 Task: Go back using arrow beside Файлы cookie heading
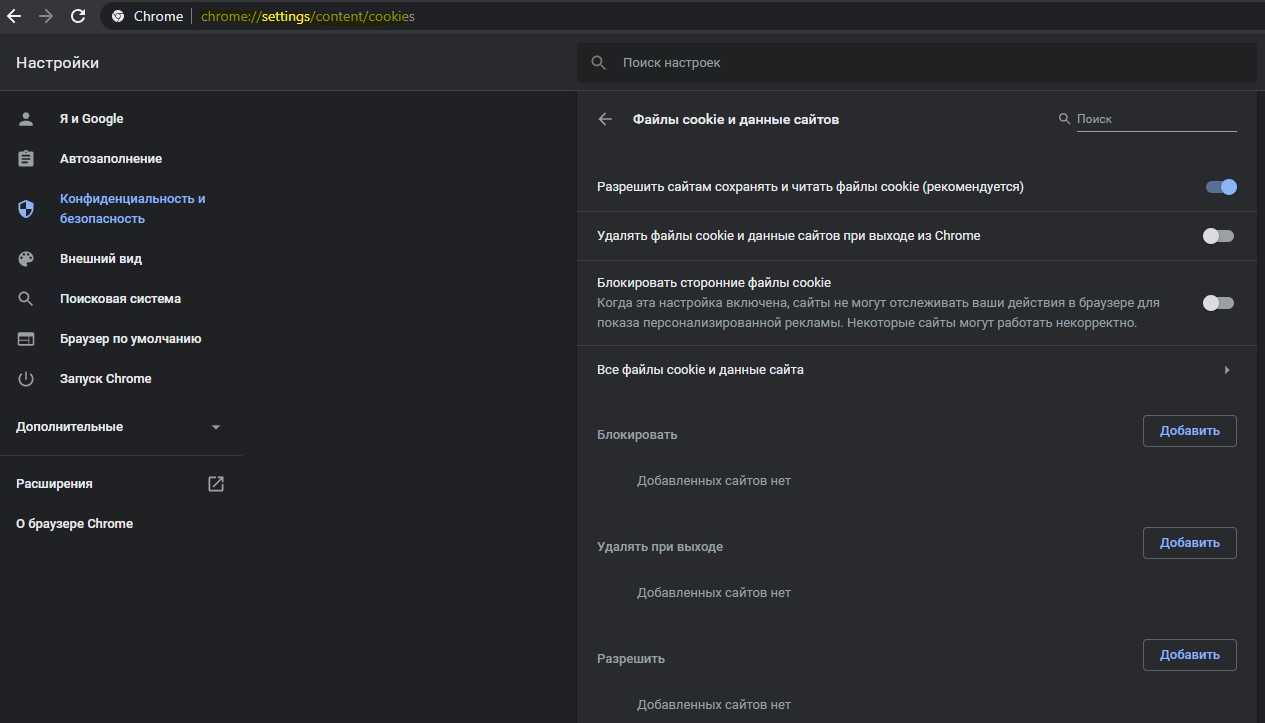click(x=604, y=119)
